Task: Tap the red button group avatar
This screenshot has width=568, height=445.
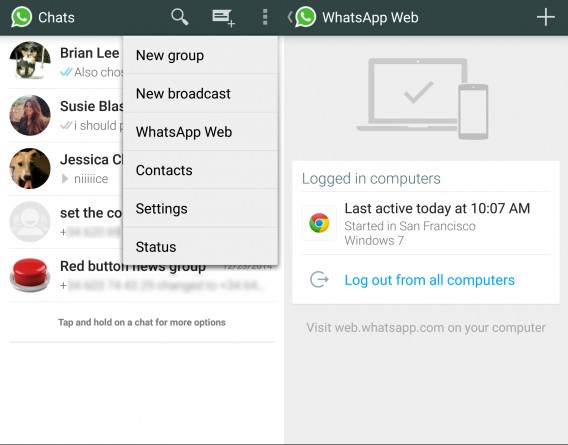Action: click(x=30, y=275)
